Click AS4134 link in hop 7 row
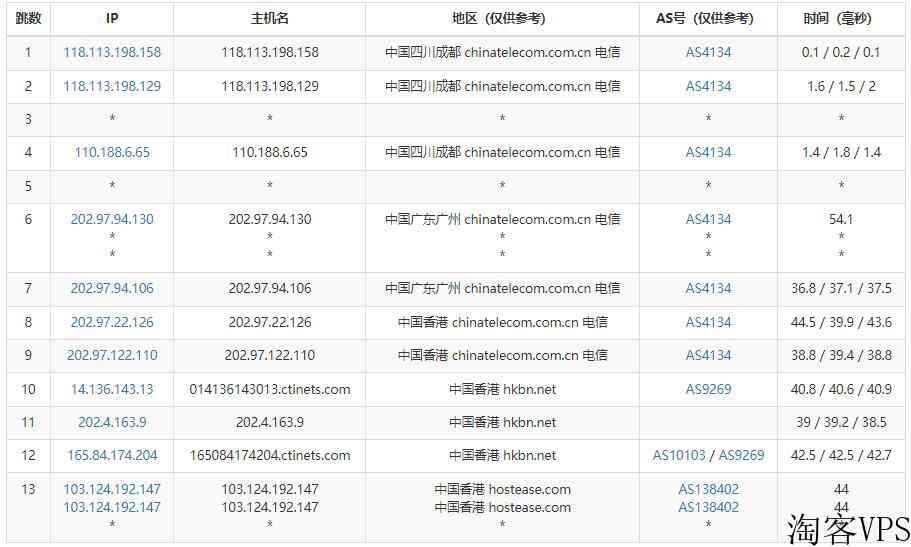The image size is (911, 547). click(708, 288)
